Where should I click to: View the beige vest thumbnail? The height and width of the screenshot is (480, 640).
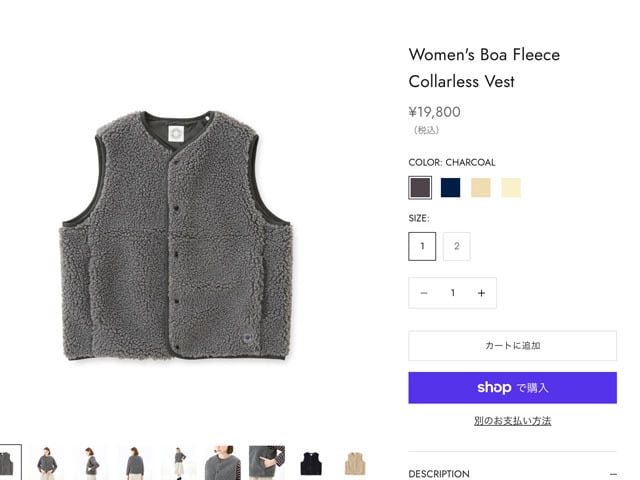point(355,463)
